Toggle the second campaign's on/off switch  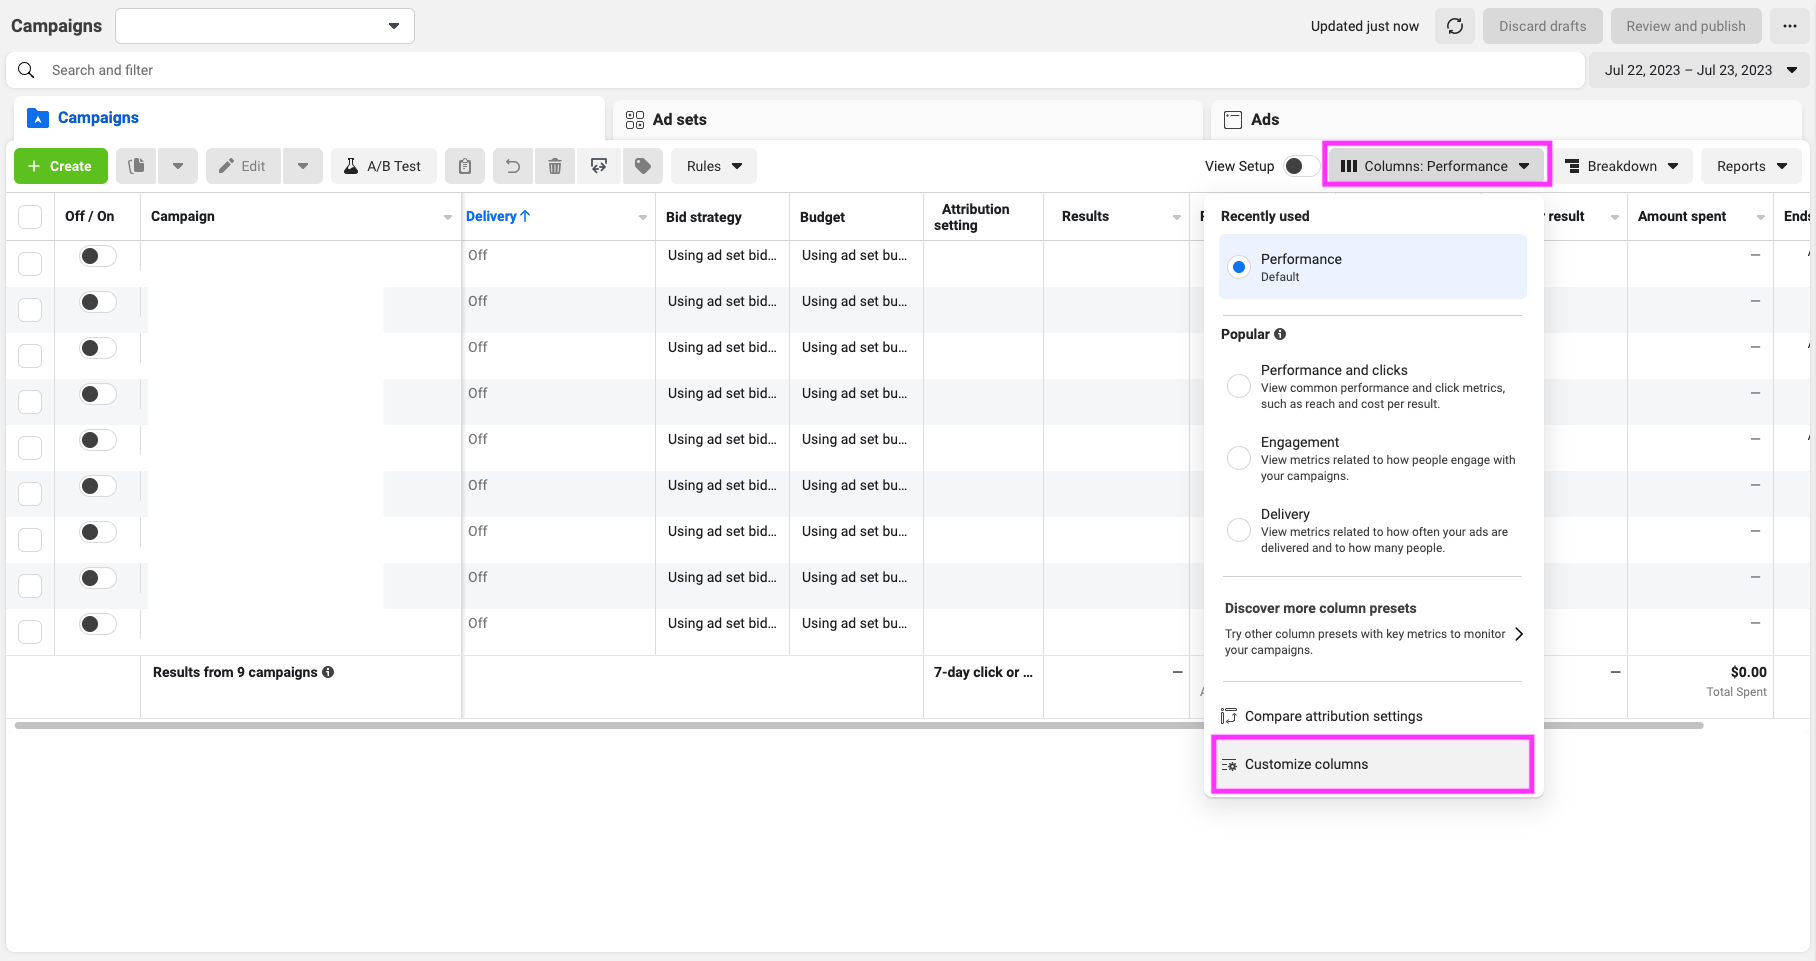98,302
